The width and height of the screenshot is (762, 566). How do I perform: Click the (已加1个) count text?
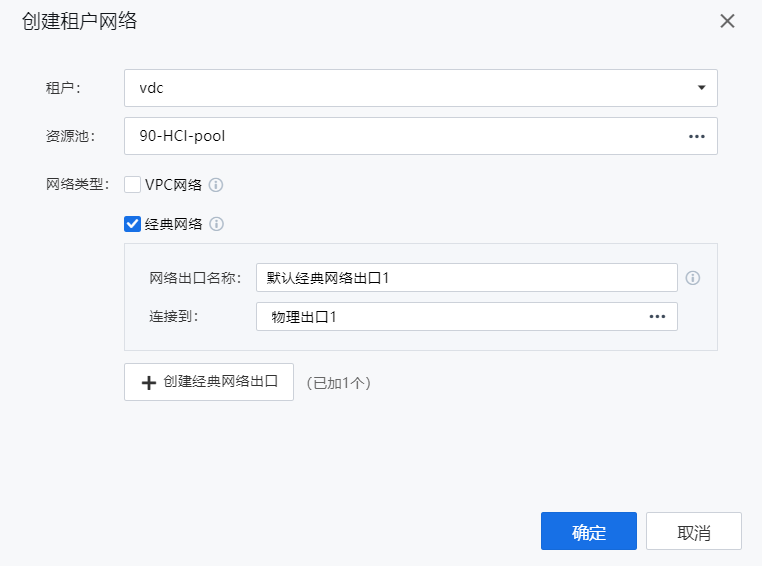coord(339,383)
